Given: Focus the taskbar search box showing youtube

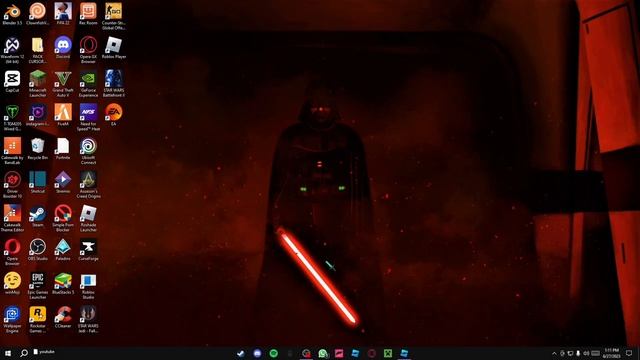Looking at the screenshot, I should tap(44, 352).
